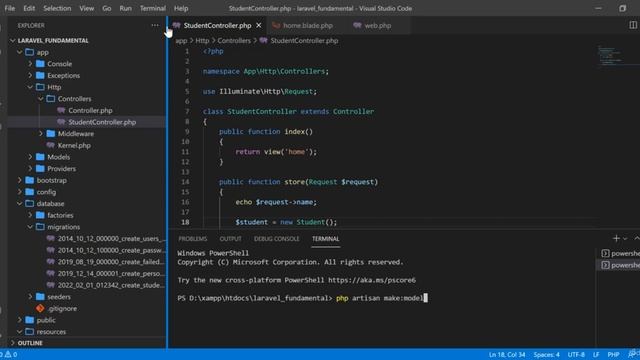Screen dimensions: 640x360
Task: Open the Terminal menu
Action: click(x=153, y=8)
